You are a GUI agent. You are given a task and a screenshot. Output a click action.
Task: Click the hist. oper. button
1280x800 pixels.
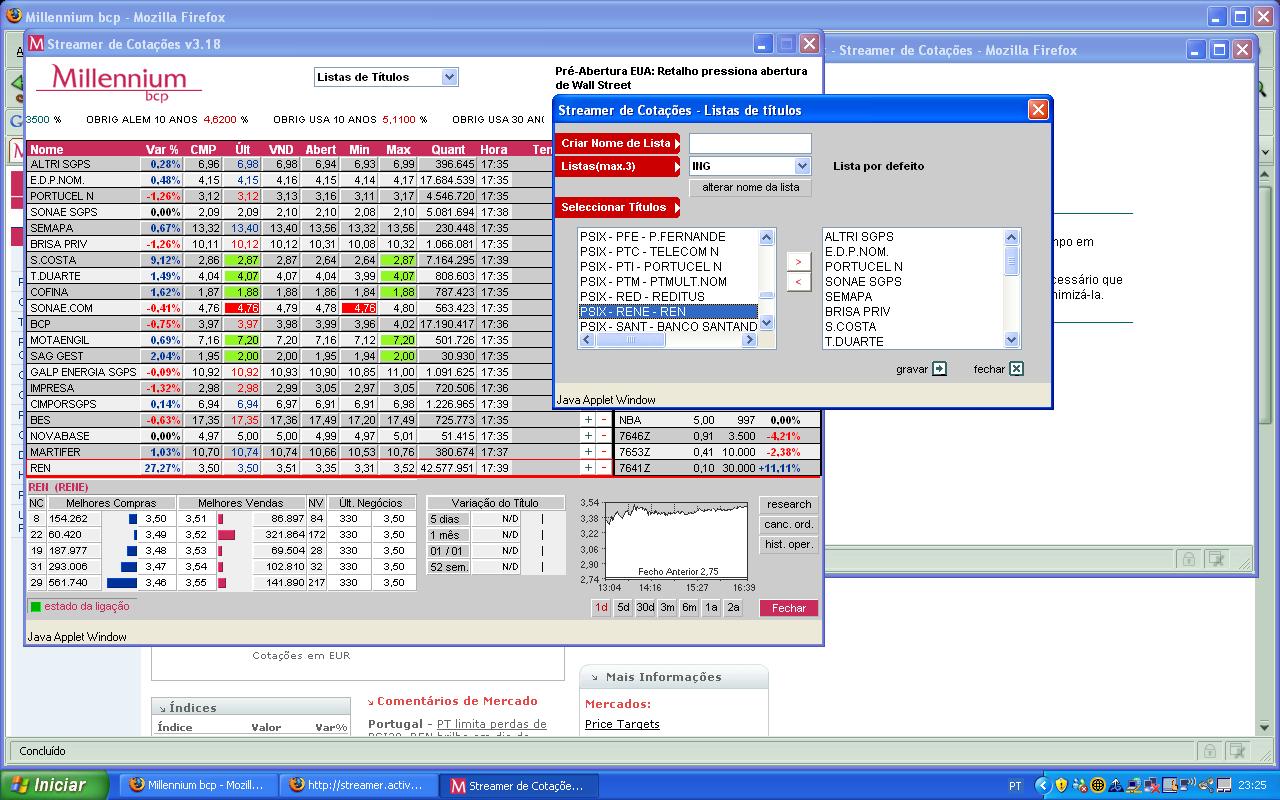point(789,545)
